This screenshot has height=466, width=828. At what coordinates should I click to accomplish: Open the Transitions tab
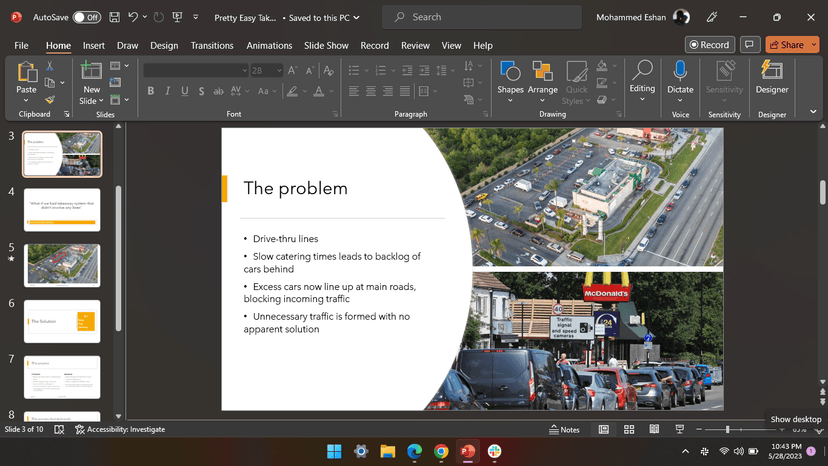(212, 45)
